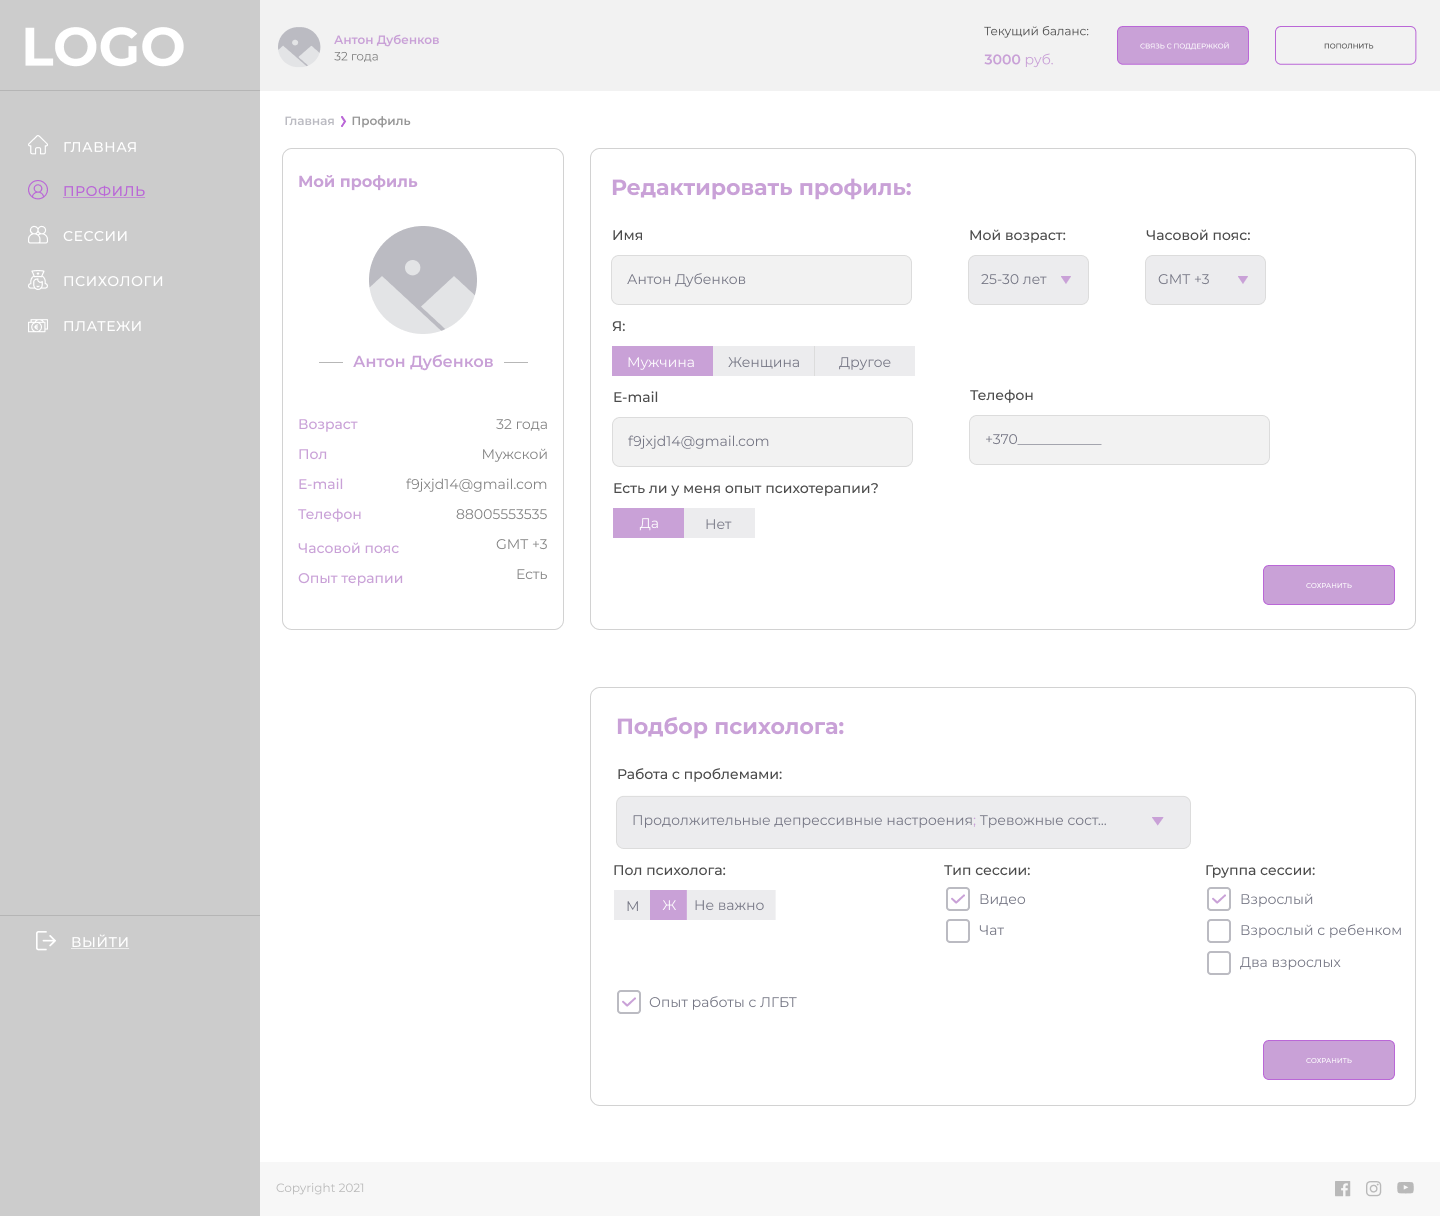Viewport: 1440px width, 1216px height.
Task: Click the Связь с поддержкой button
Action: [1183, 46]
